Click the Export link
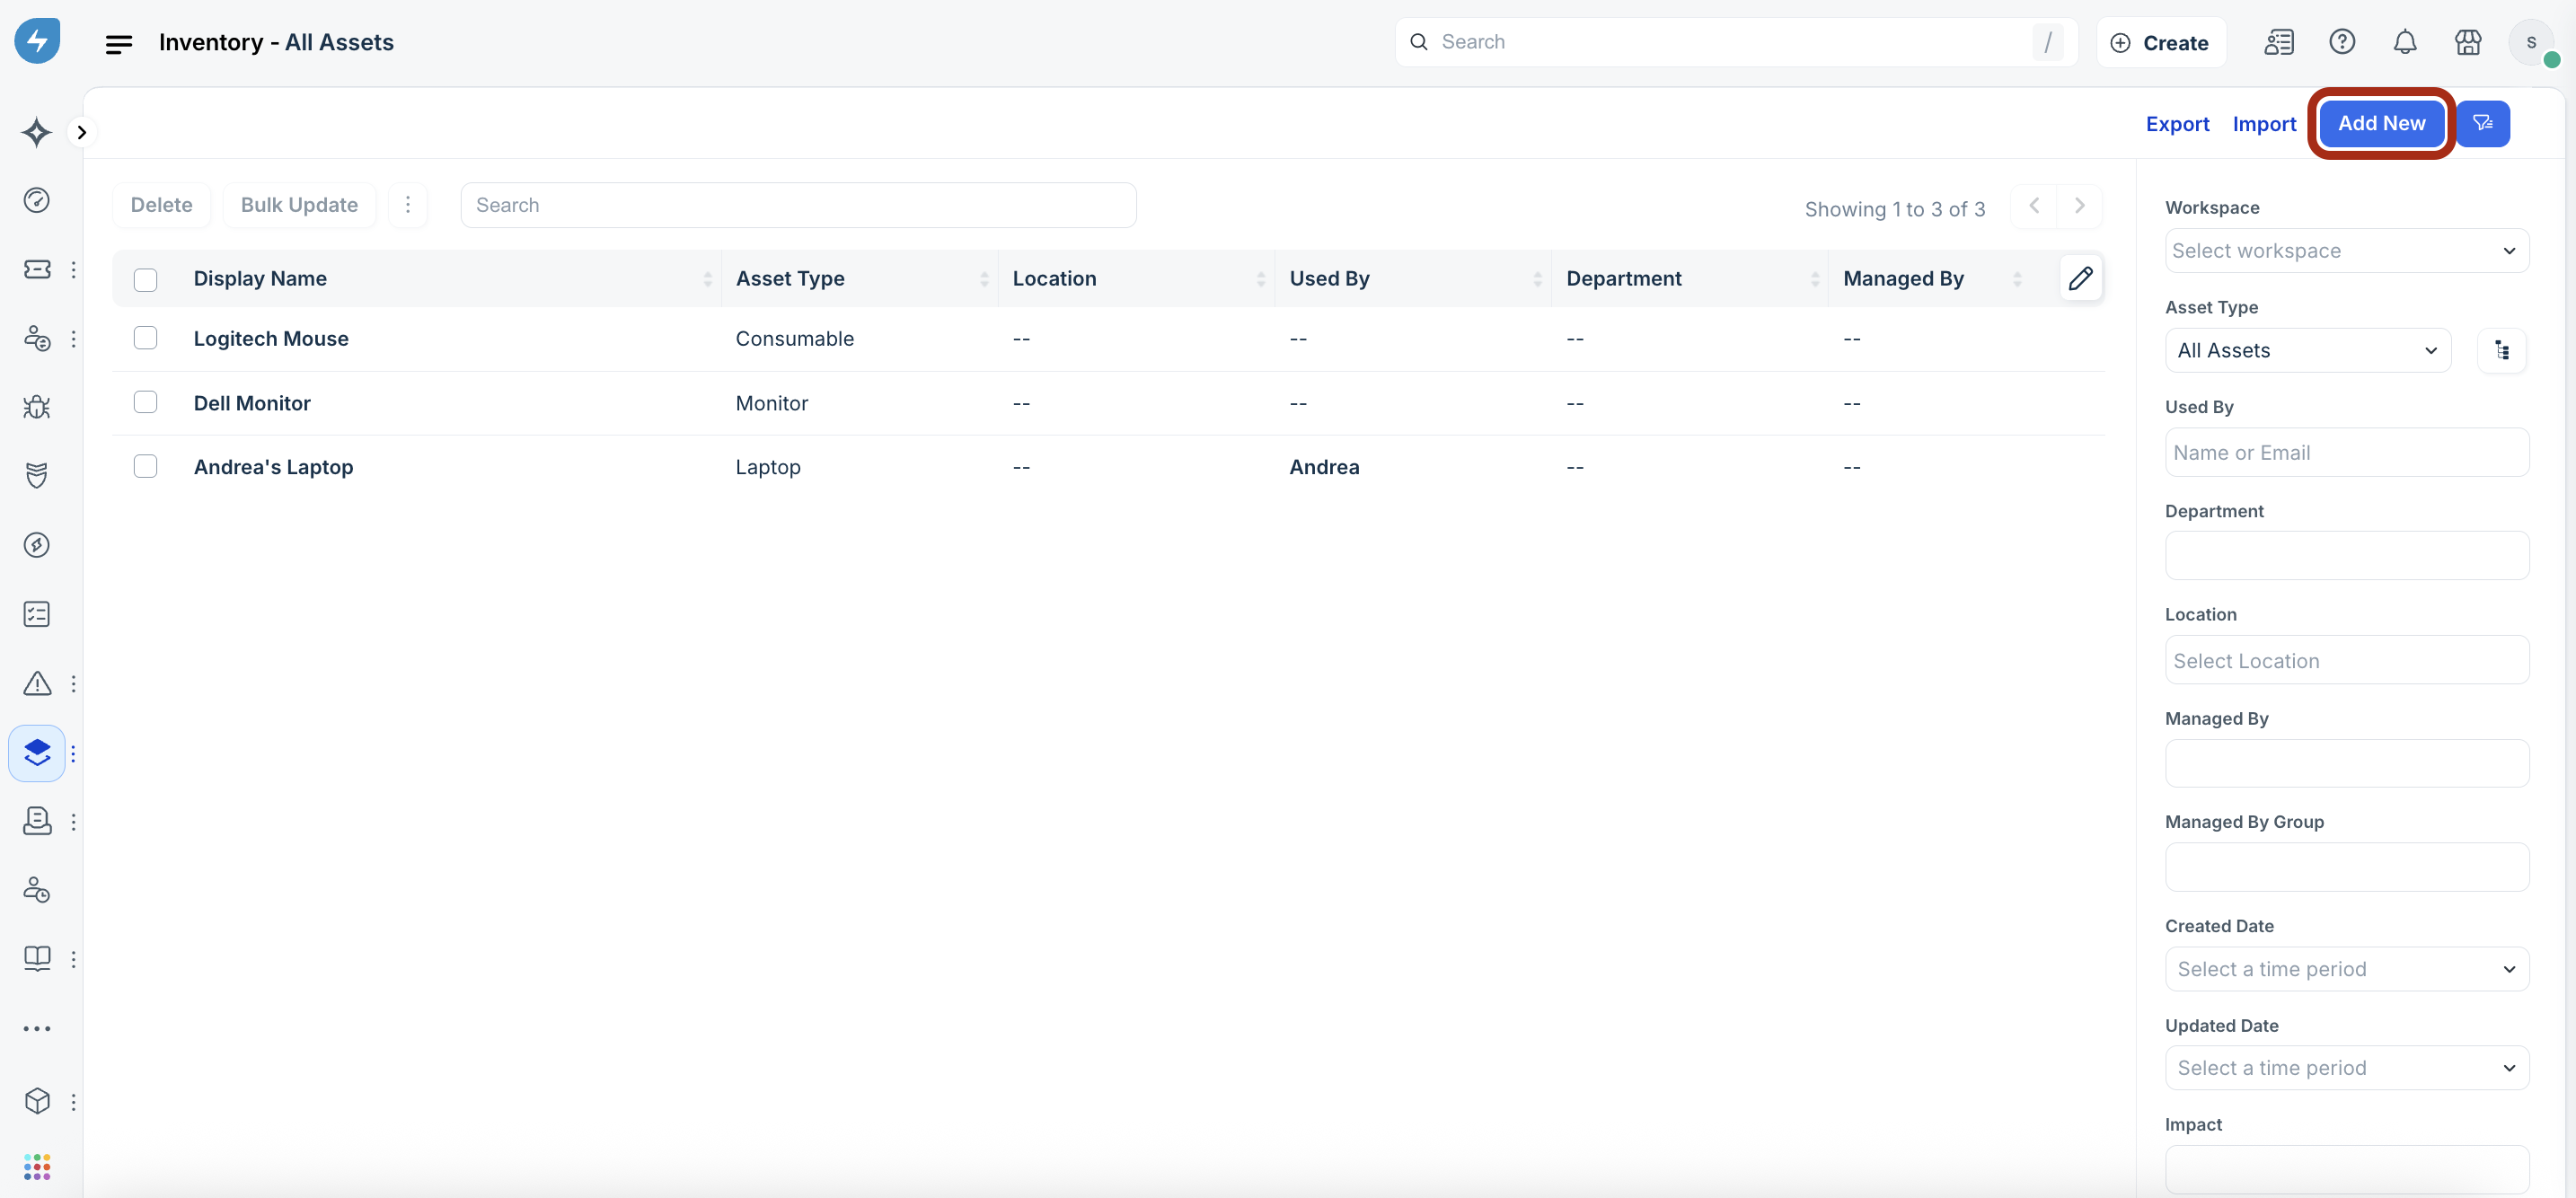Screen dimensions: 2576x1198 pos(2177,124)
